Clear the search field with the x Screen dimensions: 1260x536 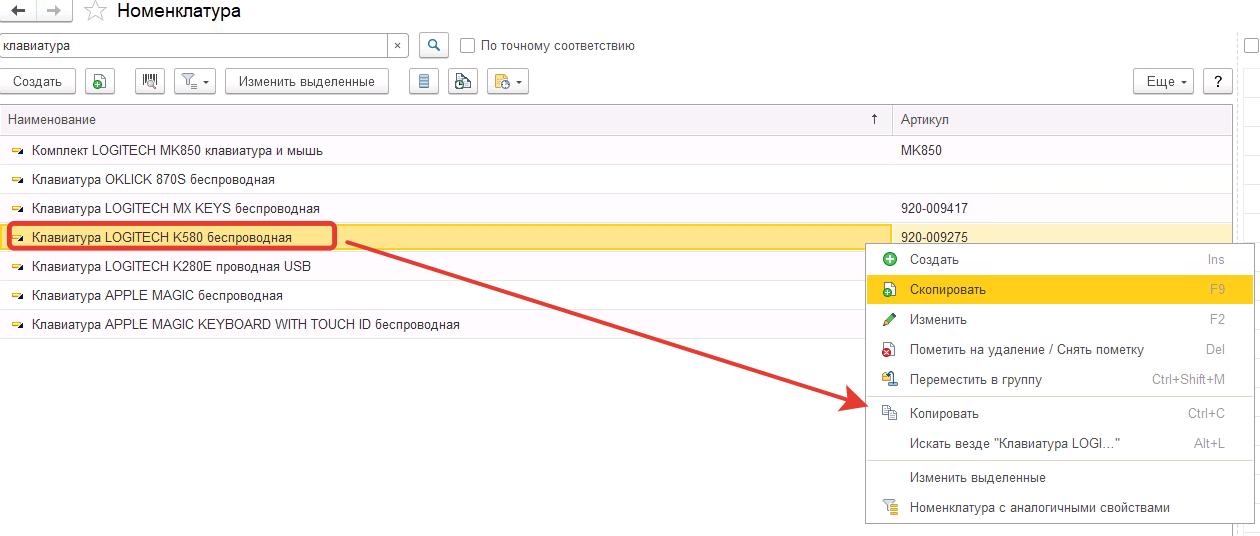(397, 46)
